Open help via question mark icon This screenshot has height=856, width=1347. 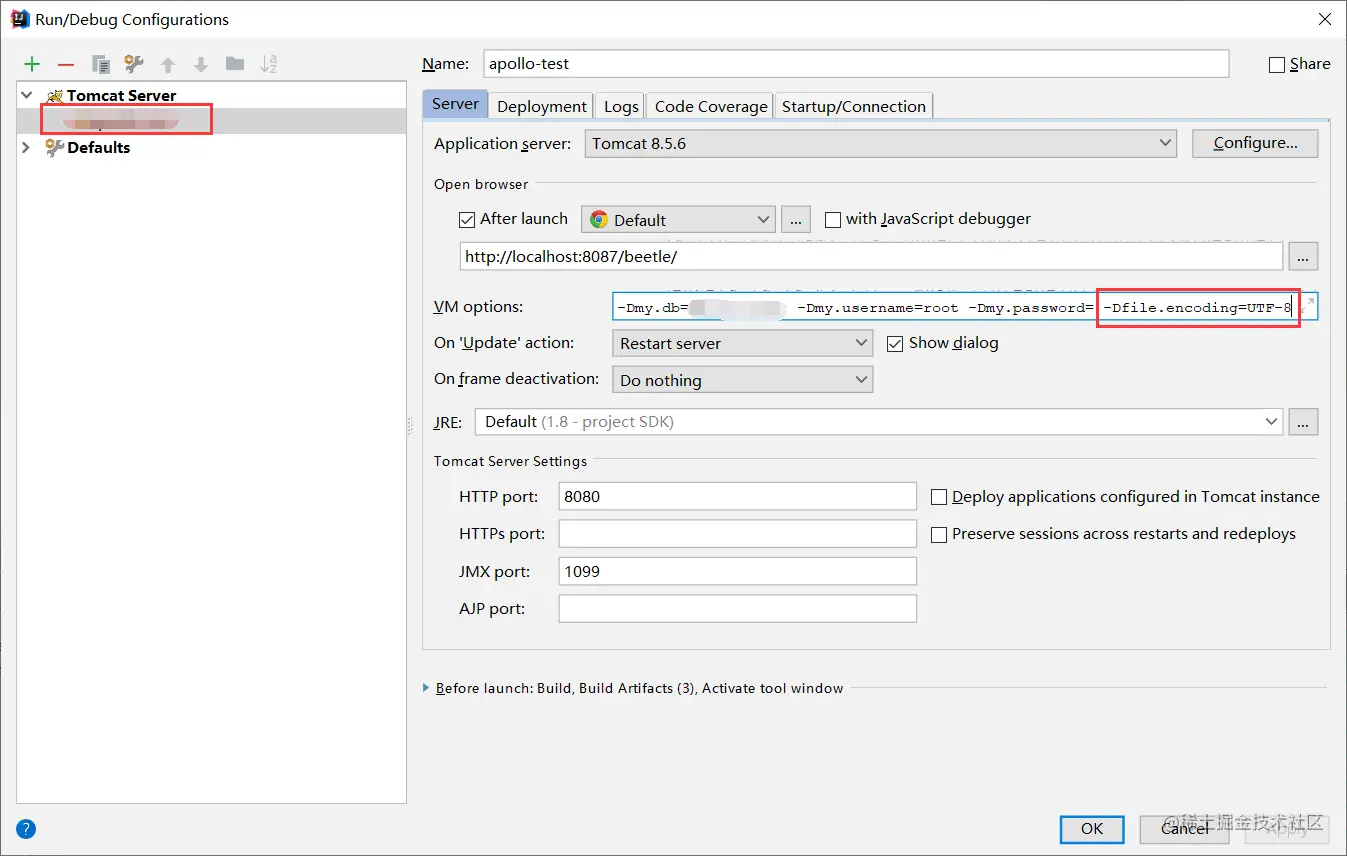pos(26,828)
